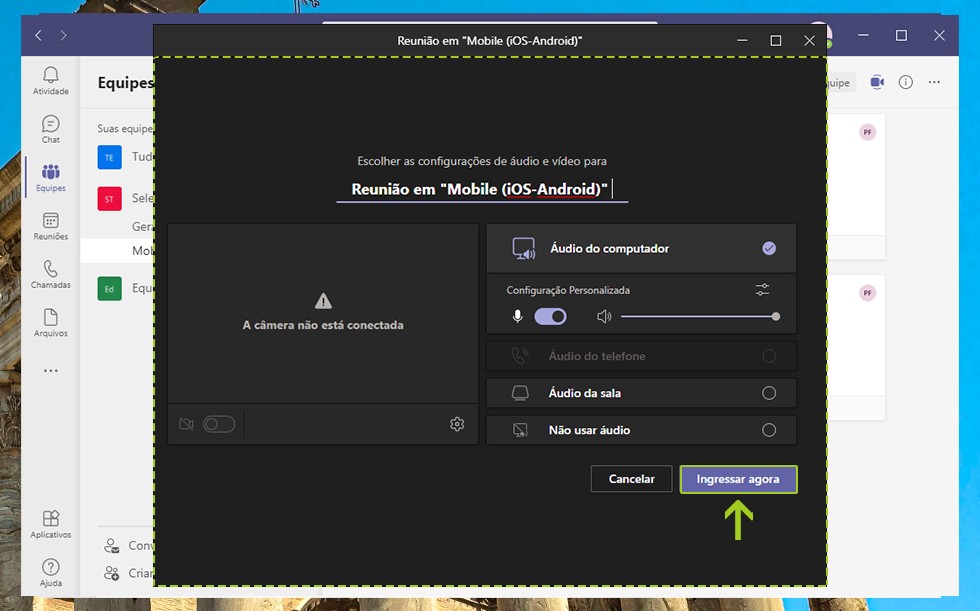Open camera device settings gear

tap(457, 424)
